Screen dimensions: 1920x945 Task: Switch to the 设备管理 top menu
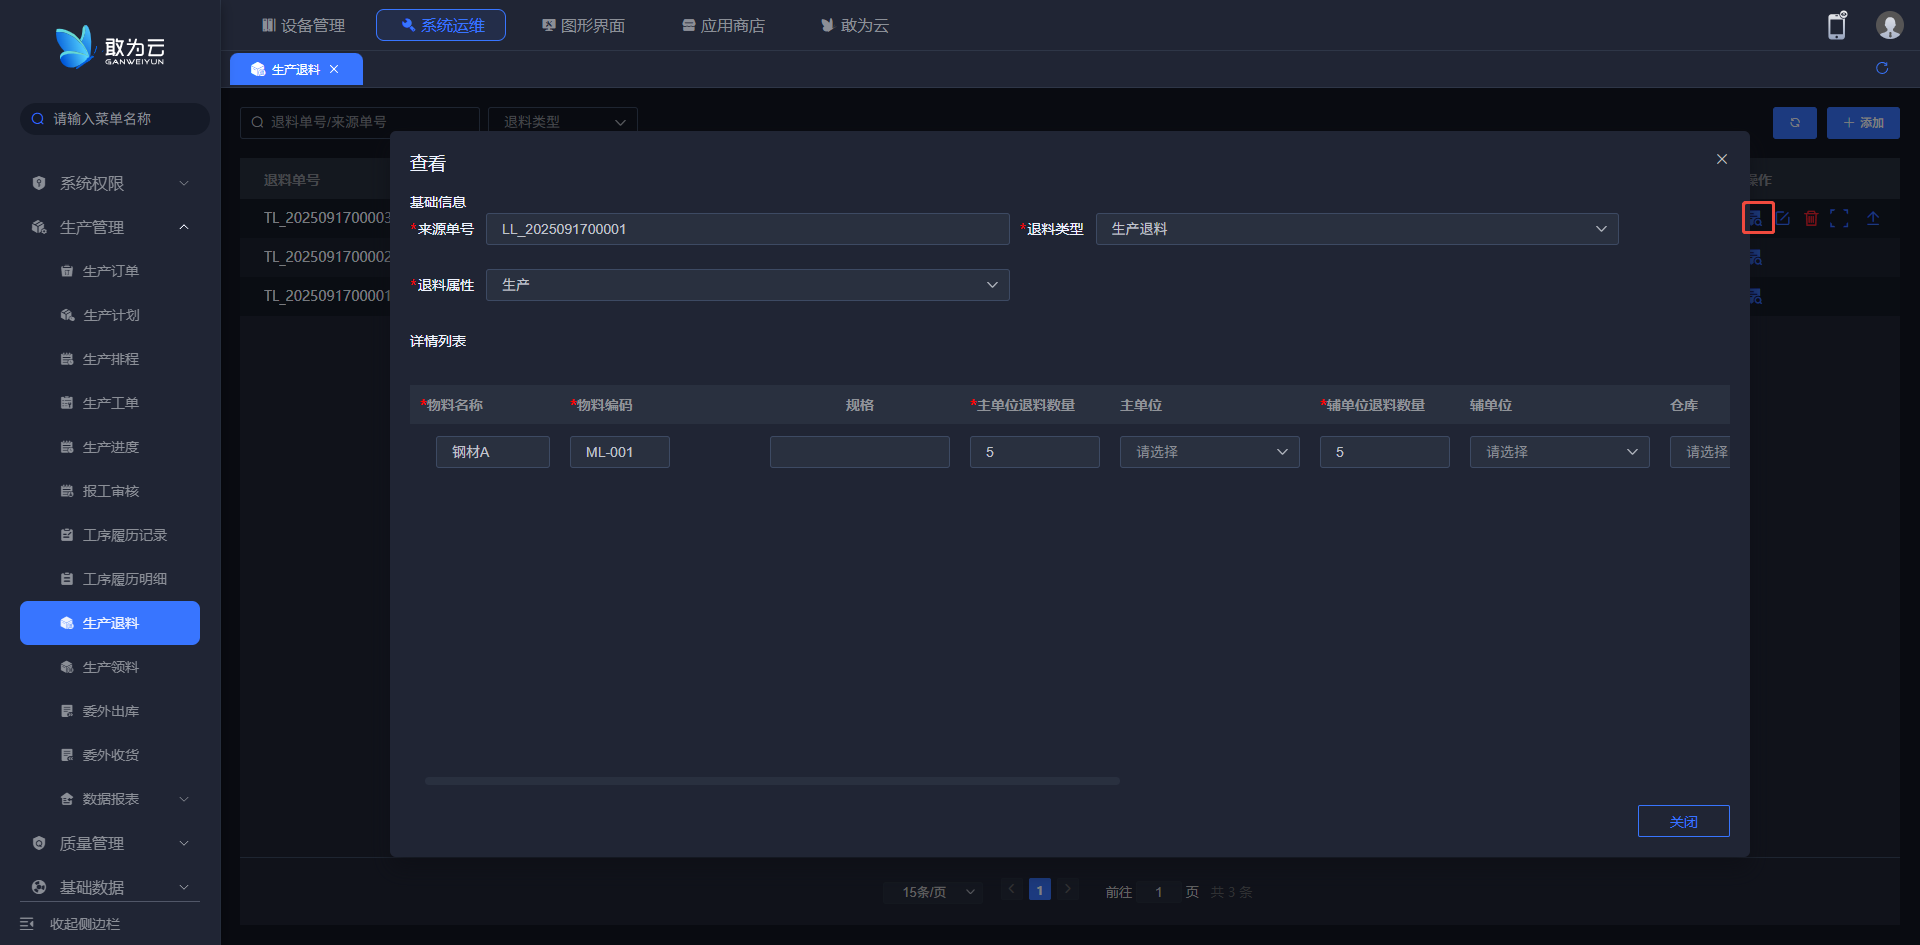tap(303, 25)
